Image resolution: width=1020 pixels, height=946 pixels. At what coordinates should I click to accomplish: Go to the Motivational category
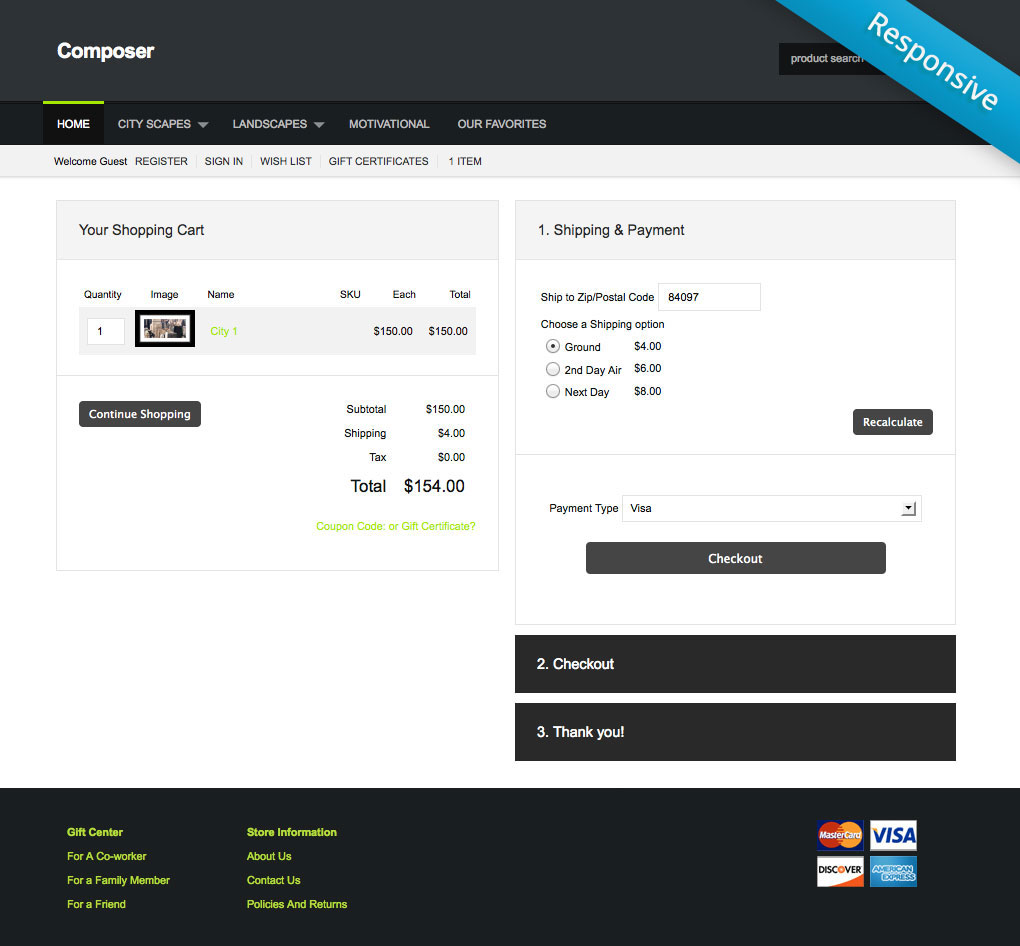[x=389, y=124]
